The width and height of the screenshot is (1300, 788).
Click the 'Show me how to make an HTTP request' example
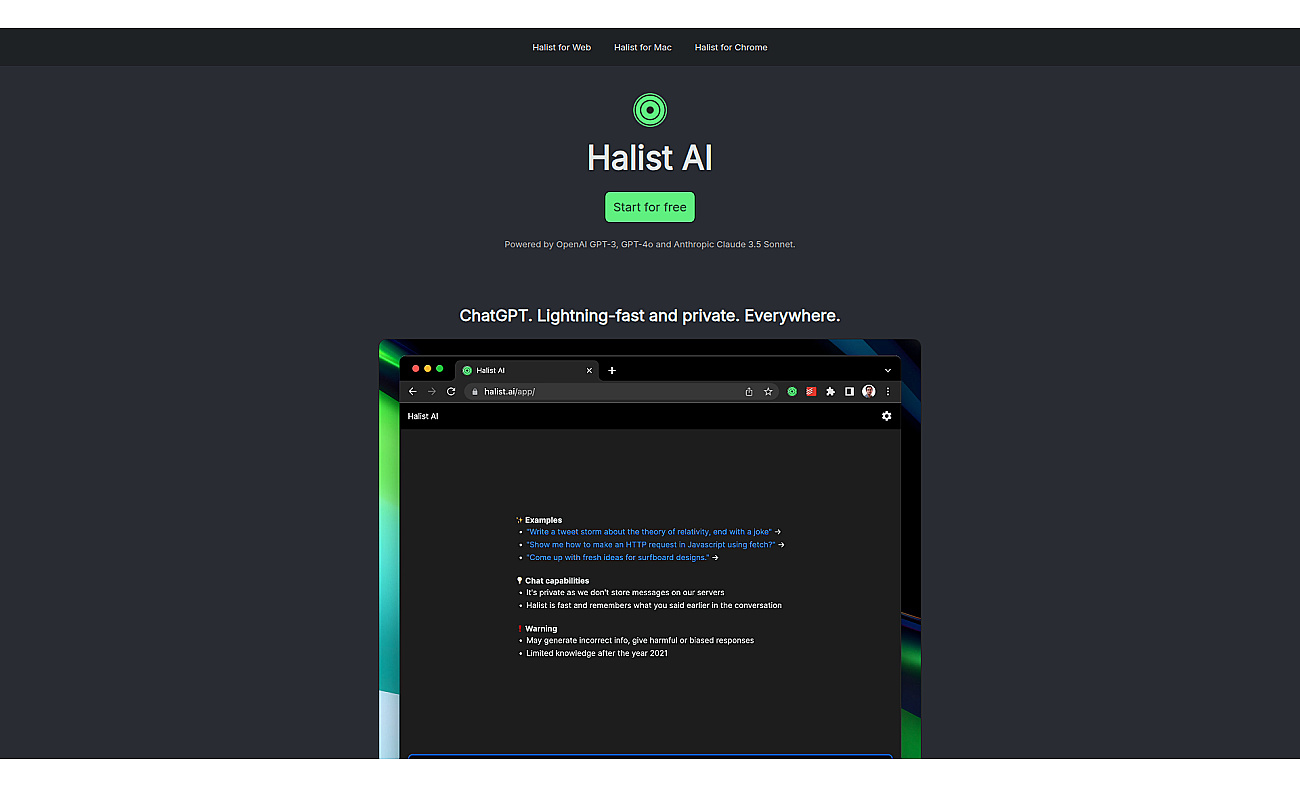[x=651, y=545]
